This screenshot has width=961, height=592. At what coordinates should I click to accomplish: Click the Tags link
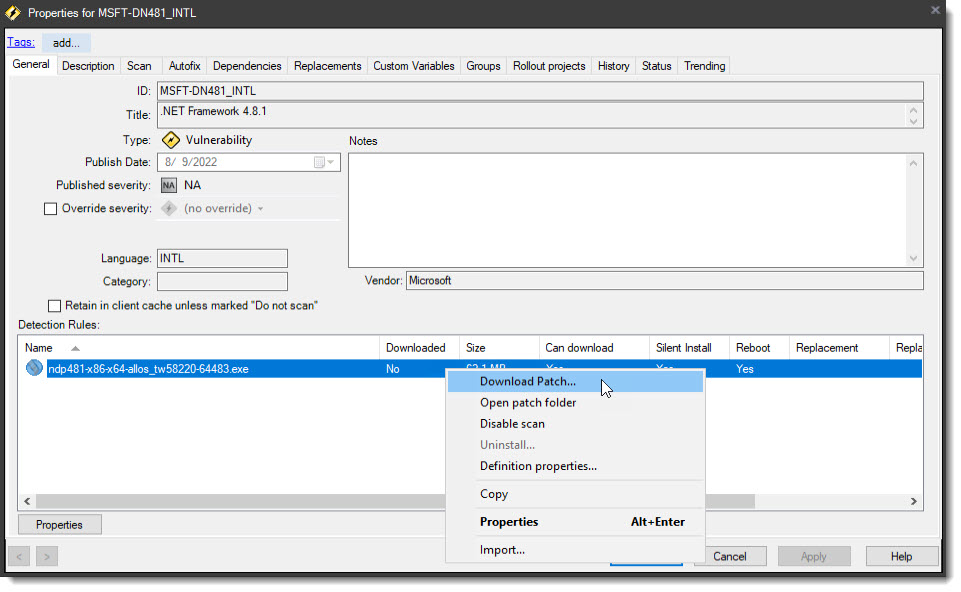click(20, 42)
